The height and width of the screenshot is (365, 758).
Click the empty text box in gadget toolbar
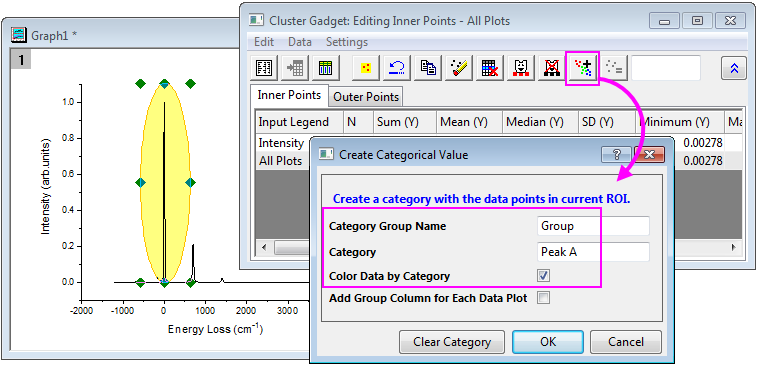click(666, 68)
